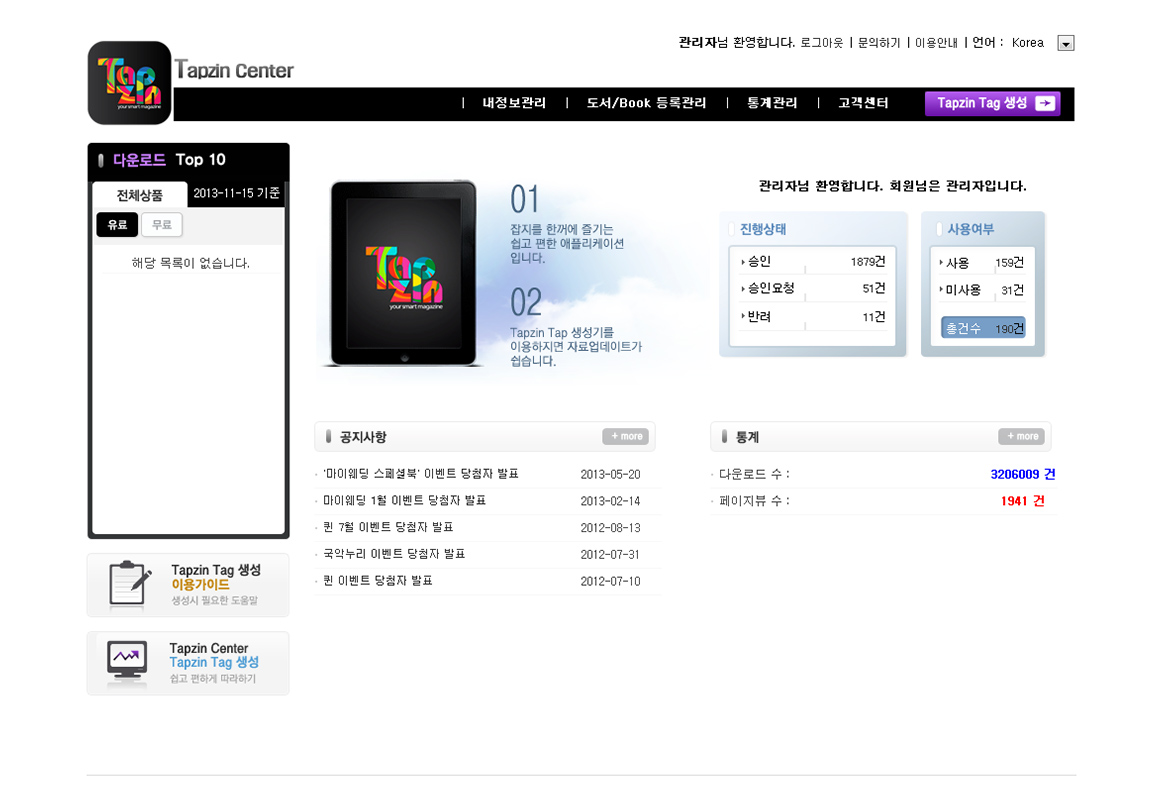Open the 내정보관리 menu

click(514, 103)
